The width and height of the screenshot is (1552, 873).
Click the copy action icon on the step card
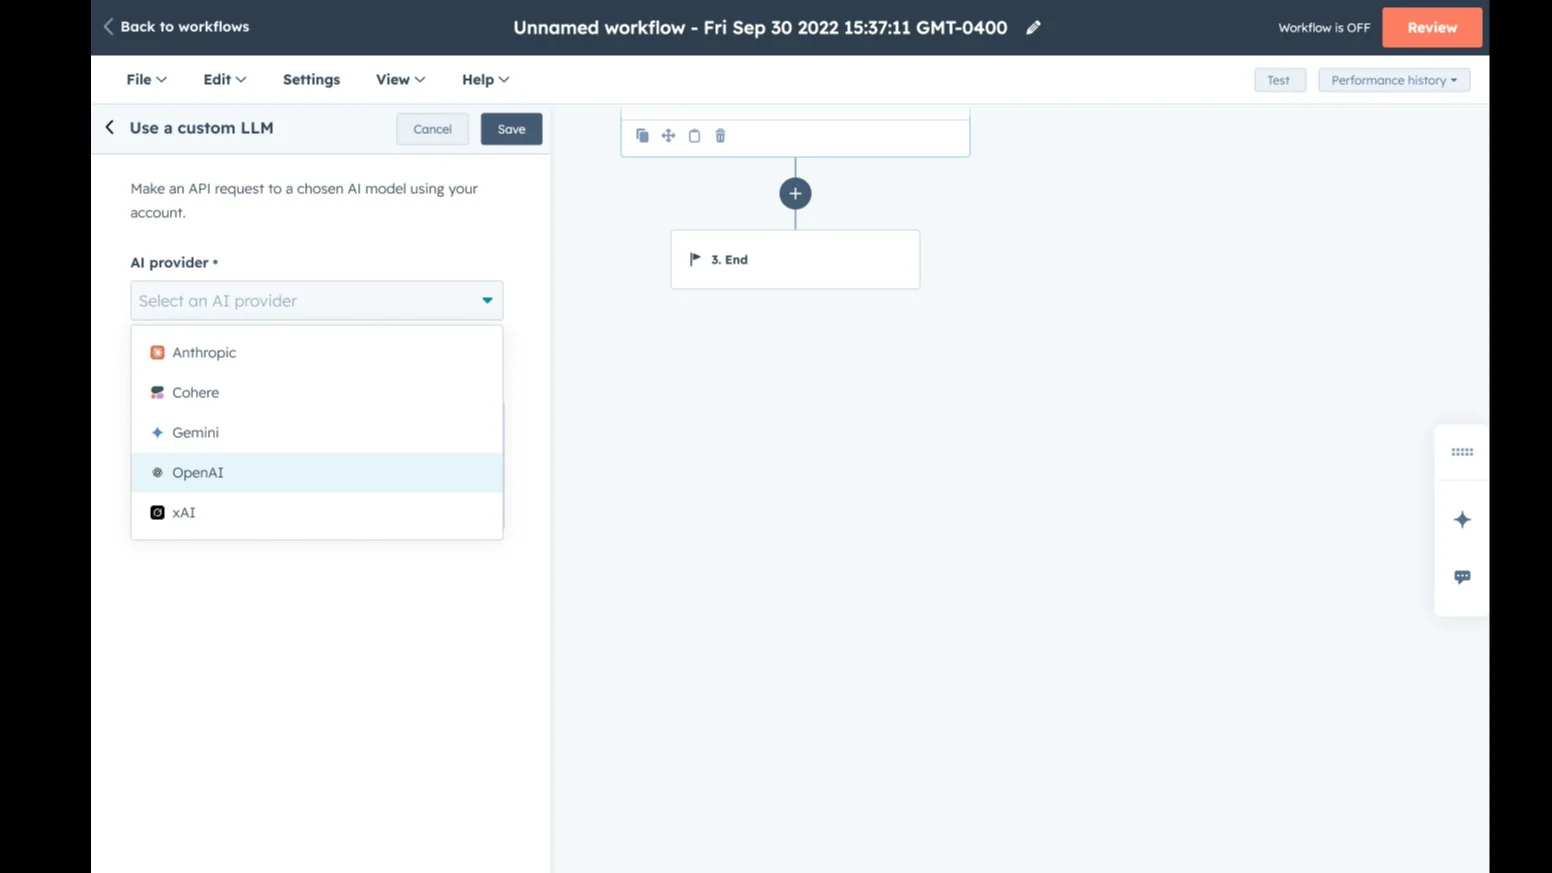tap(642, 136)
